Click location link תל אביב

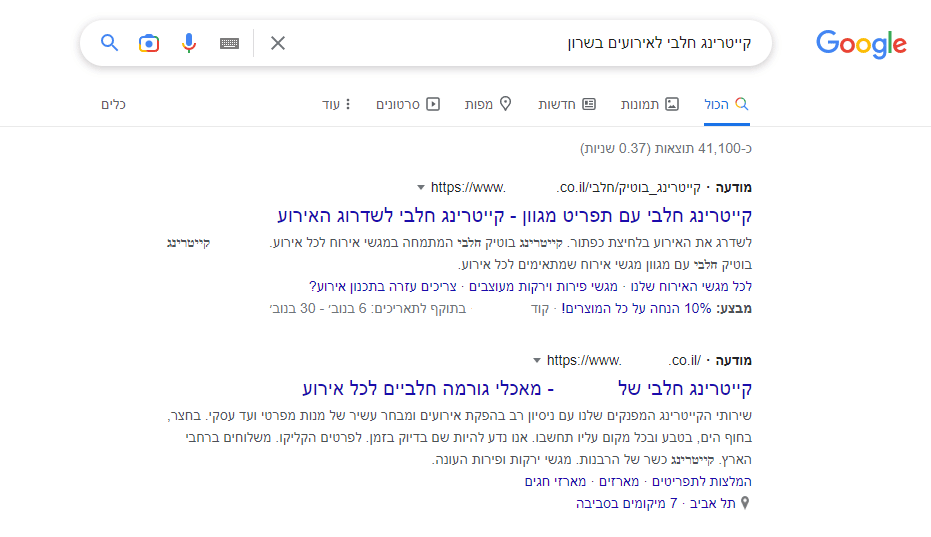(x=712, y=503)
